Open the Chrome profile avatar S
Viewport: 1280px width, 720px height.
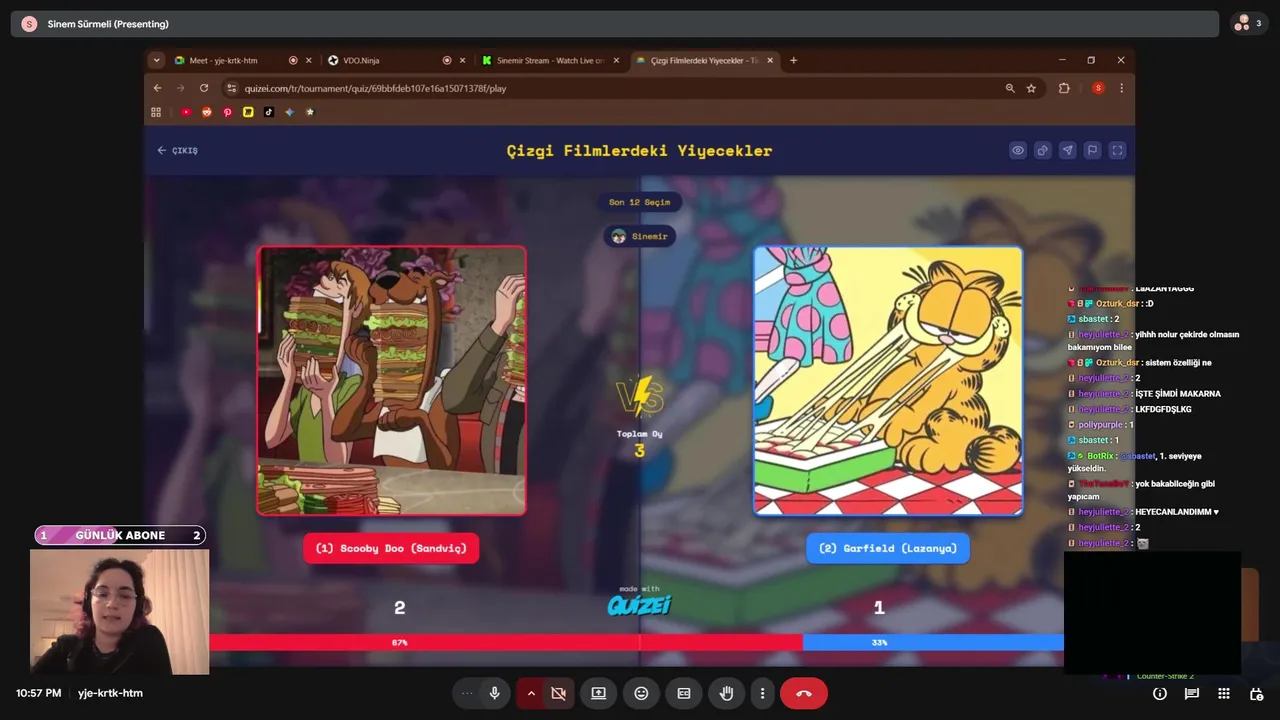pyautogui.click(x=1098, y=88)
